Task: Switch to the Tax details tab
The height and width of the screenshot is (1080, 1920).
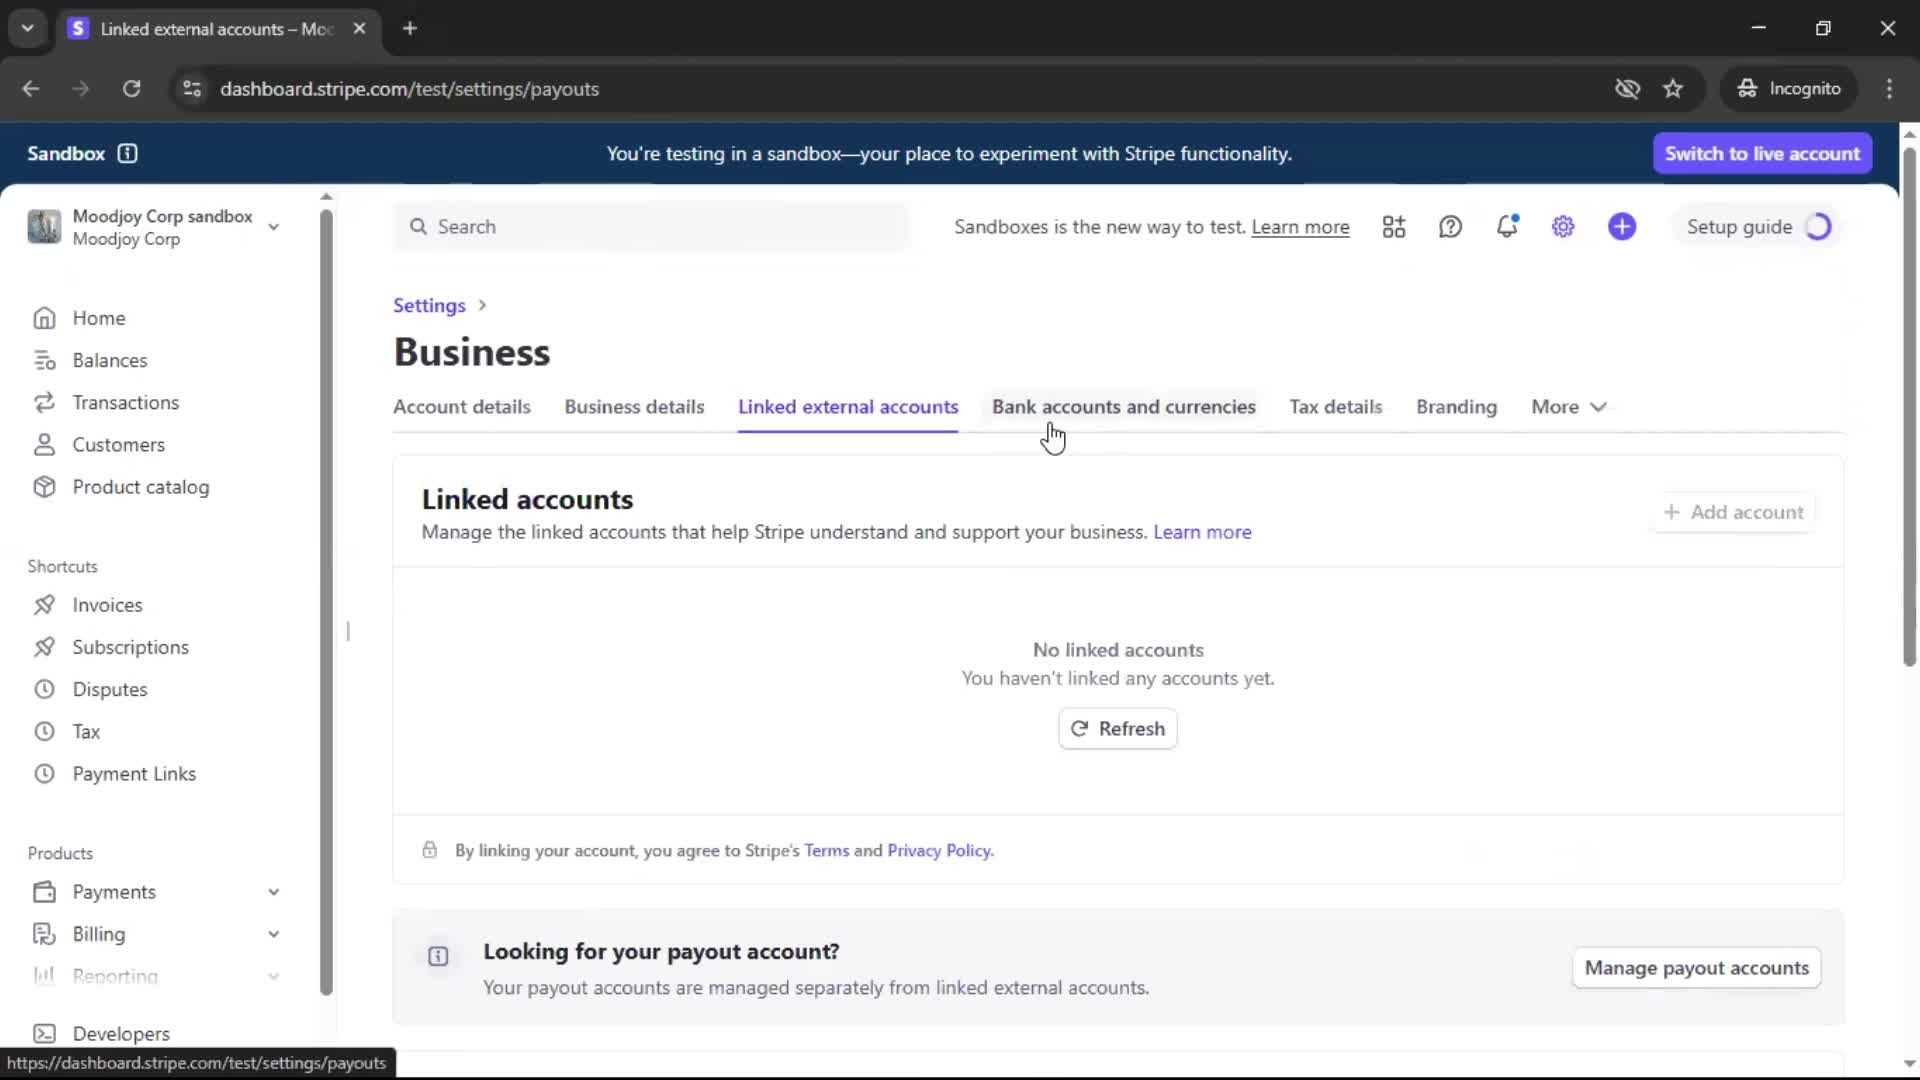Action: pos(1335,407)
